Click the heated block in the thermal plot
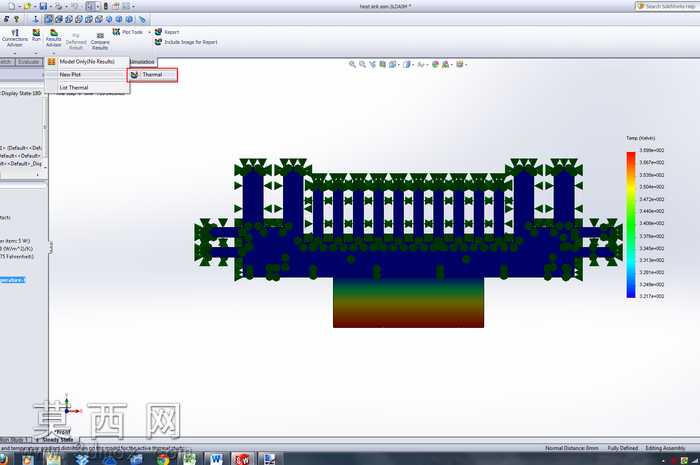This screenshot has width=700, height=465. (408, 303)
